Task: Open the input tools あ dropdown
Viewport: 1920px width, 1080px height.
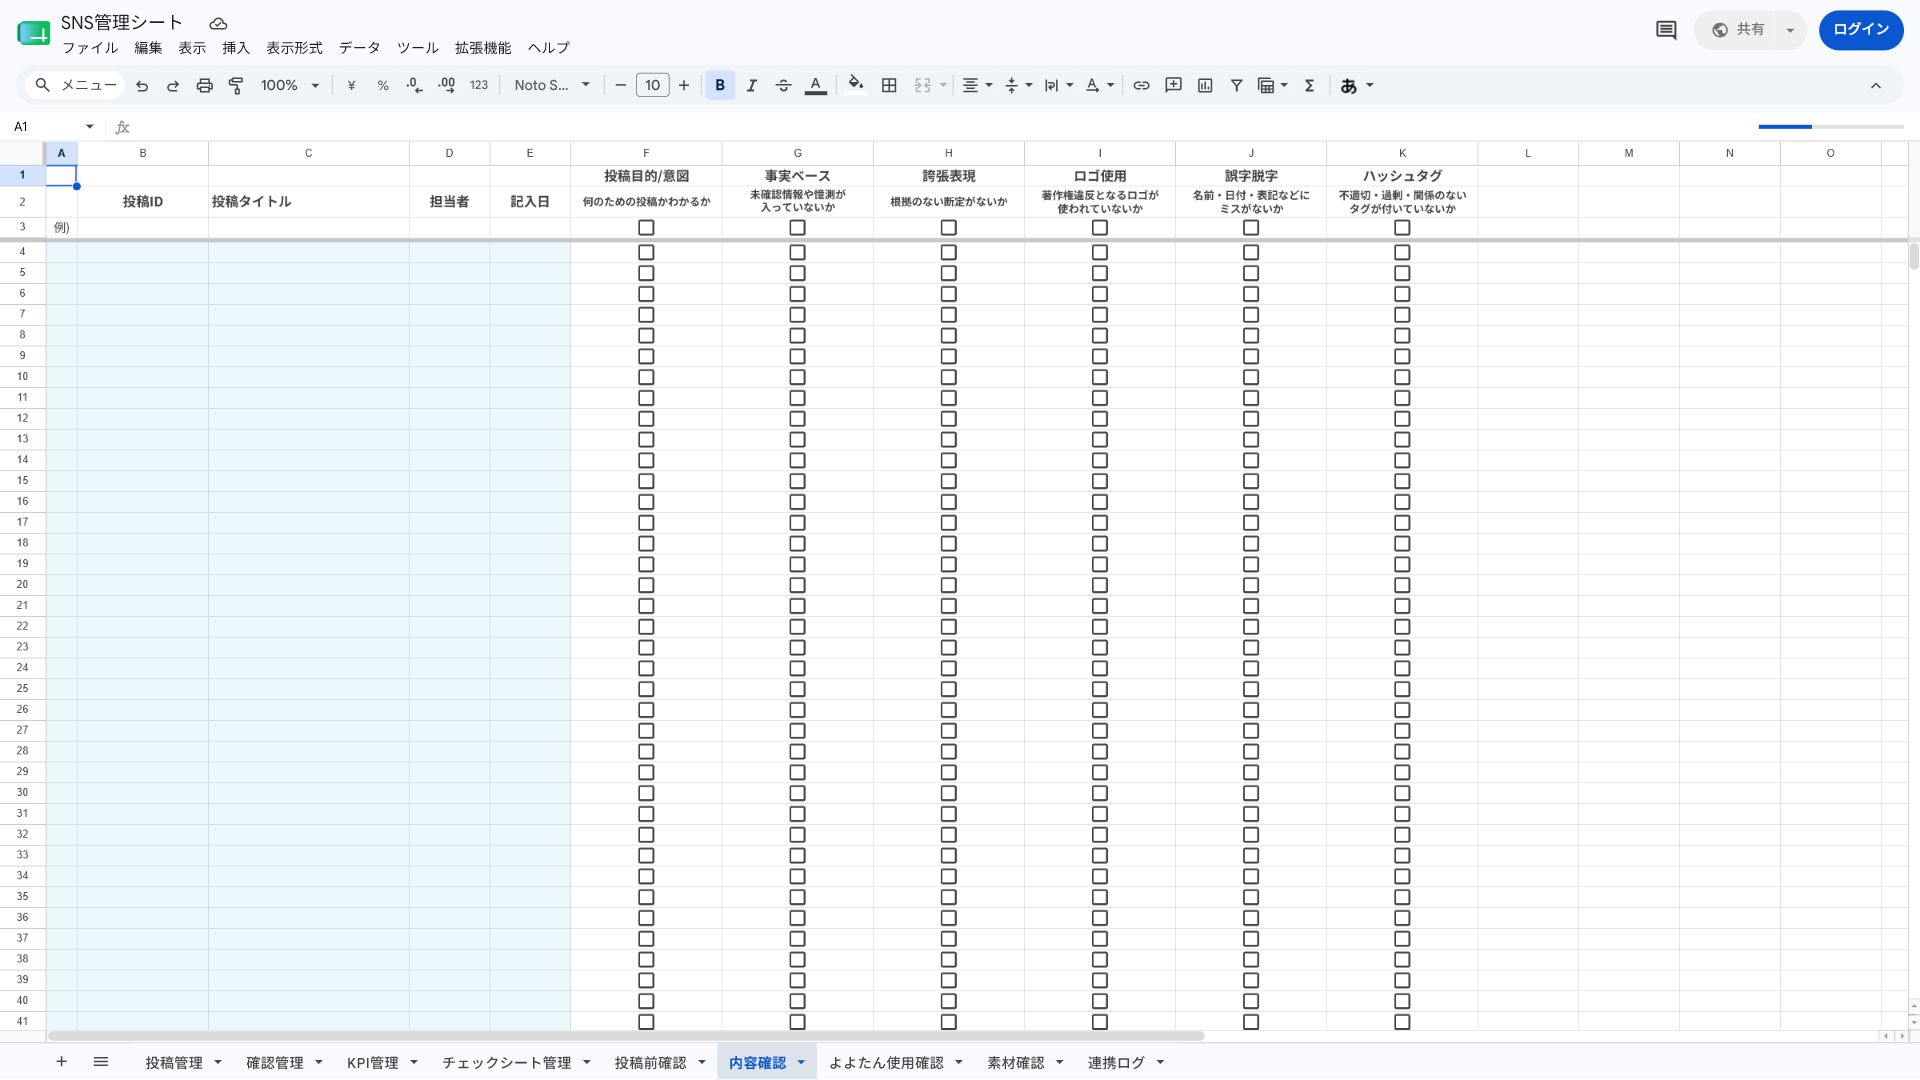Action: click(x=1356, y=86)
